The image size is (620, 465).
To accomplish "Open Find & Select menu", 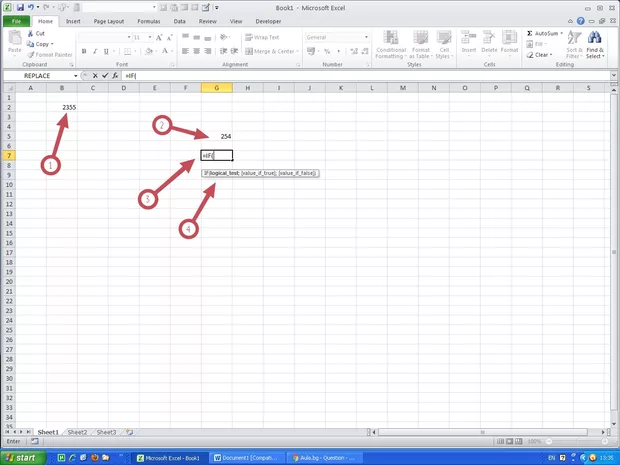I will coord(595,45).
